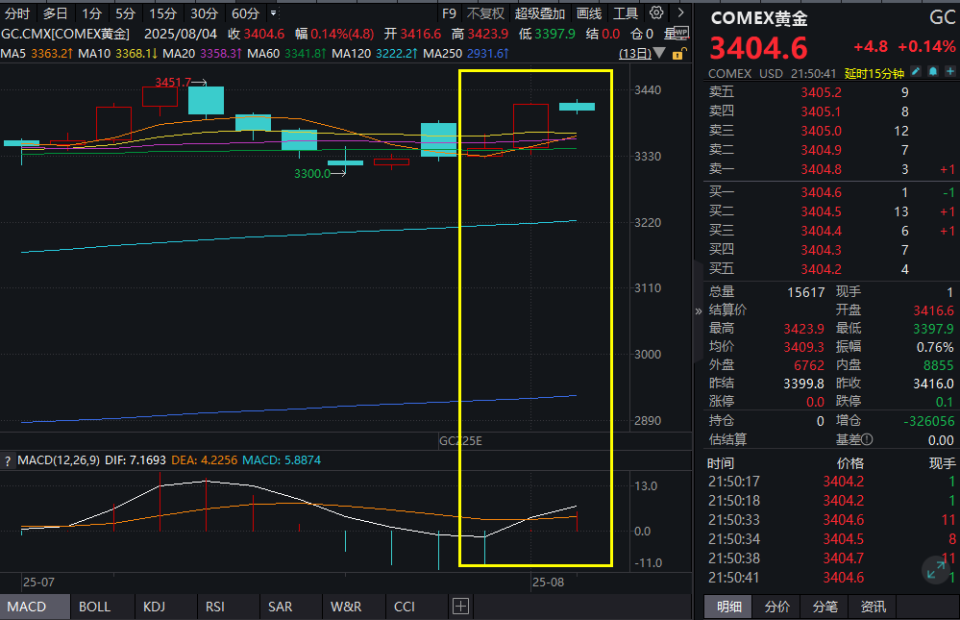
Task: Set a price alert with the bell icon
Action: pyautogui.click(x=932, y=72)
